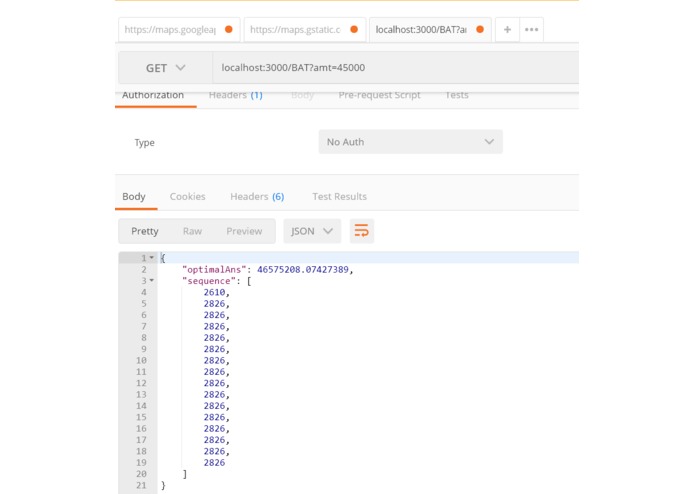Click line number 21 in the gutter
Image resolution: width=695 pixels, height=494 pixels.
[x=141, y=486]
